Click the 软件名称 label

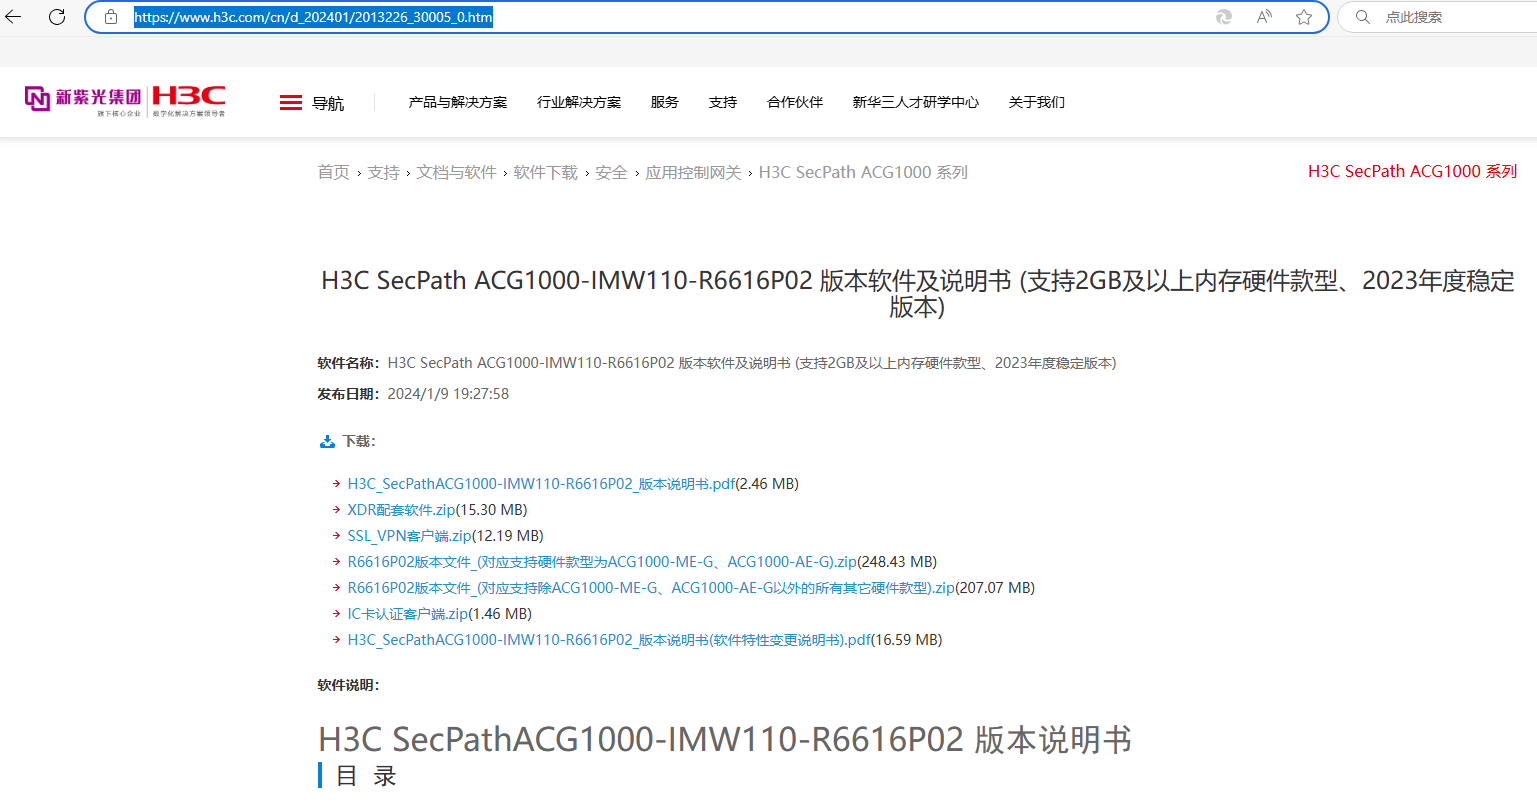(x=348, y=363)
